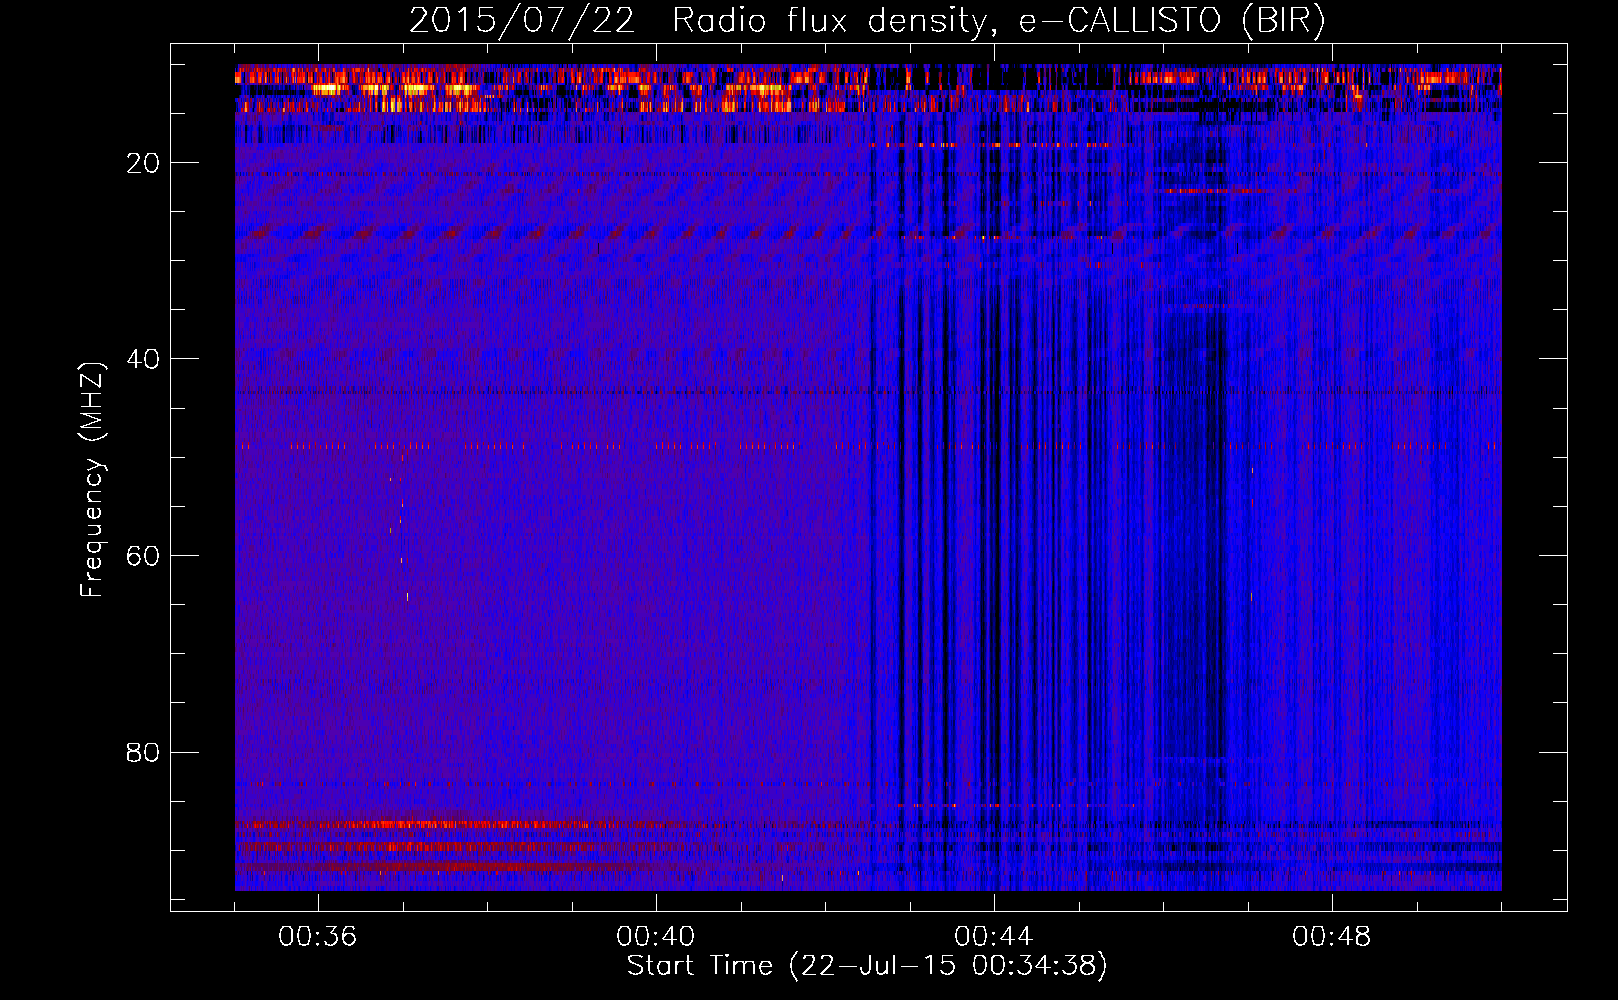Screen dimensions: 1618x1000
Task: Click the "Start Time (22-Jul-15 00:34:38)" label
Action: (x=867, y=966)
